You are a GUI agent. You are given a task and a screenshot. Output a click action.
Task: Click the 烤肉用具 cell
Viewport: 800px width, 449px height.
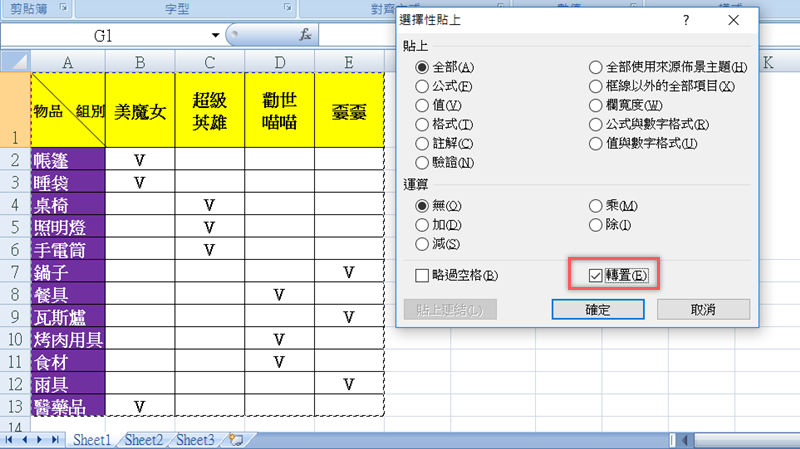click(68, 339)
